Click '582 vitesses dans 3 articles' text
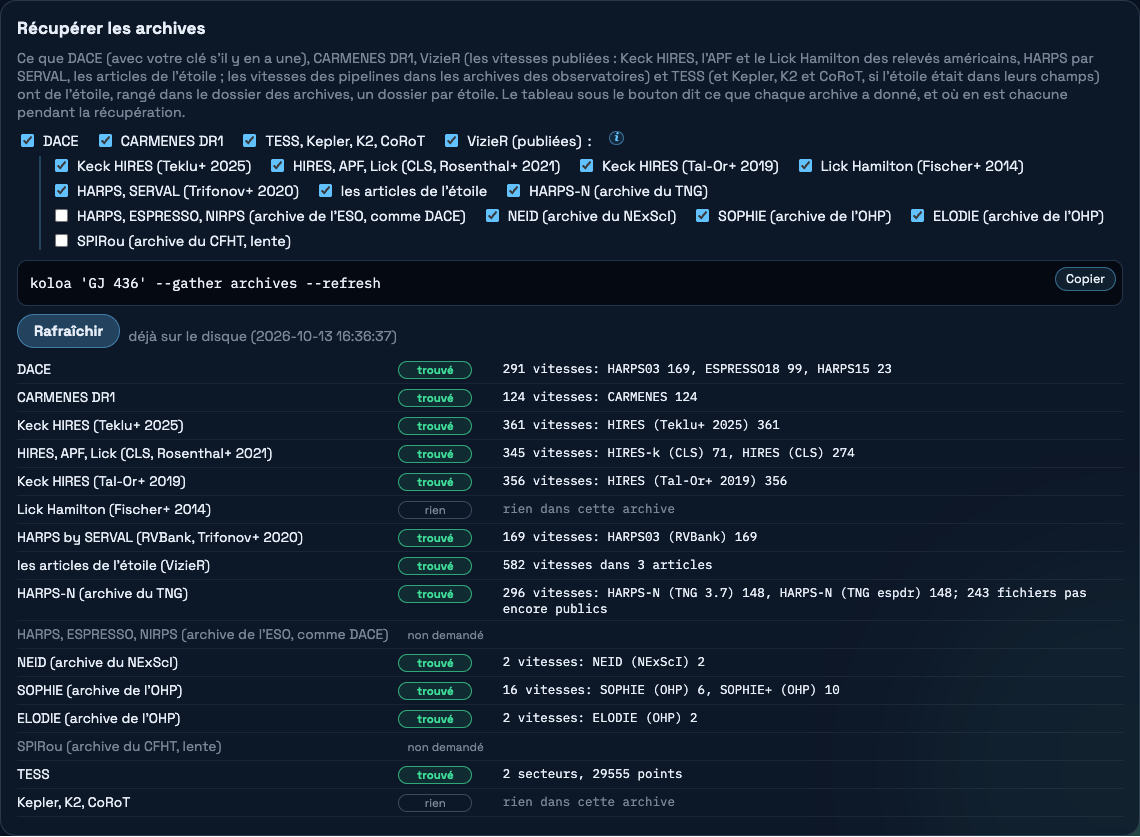This screenshot has height=837, width=1140. click(607, 565)
